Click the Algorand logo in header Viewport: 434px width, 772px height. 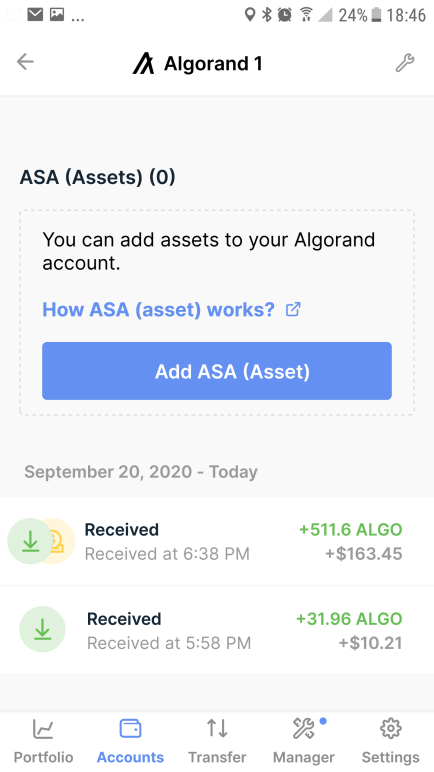[143, 64]
